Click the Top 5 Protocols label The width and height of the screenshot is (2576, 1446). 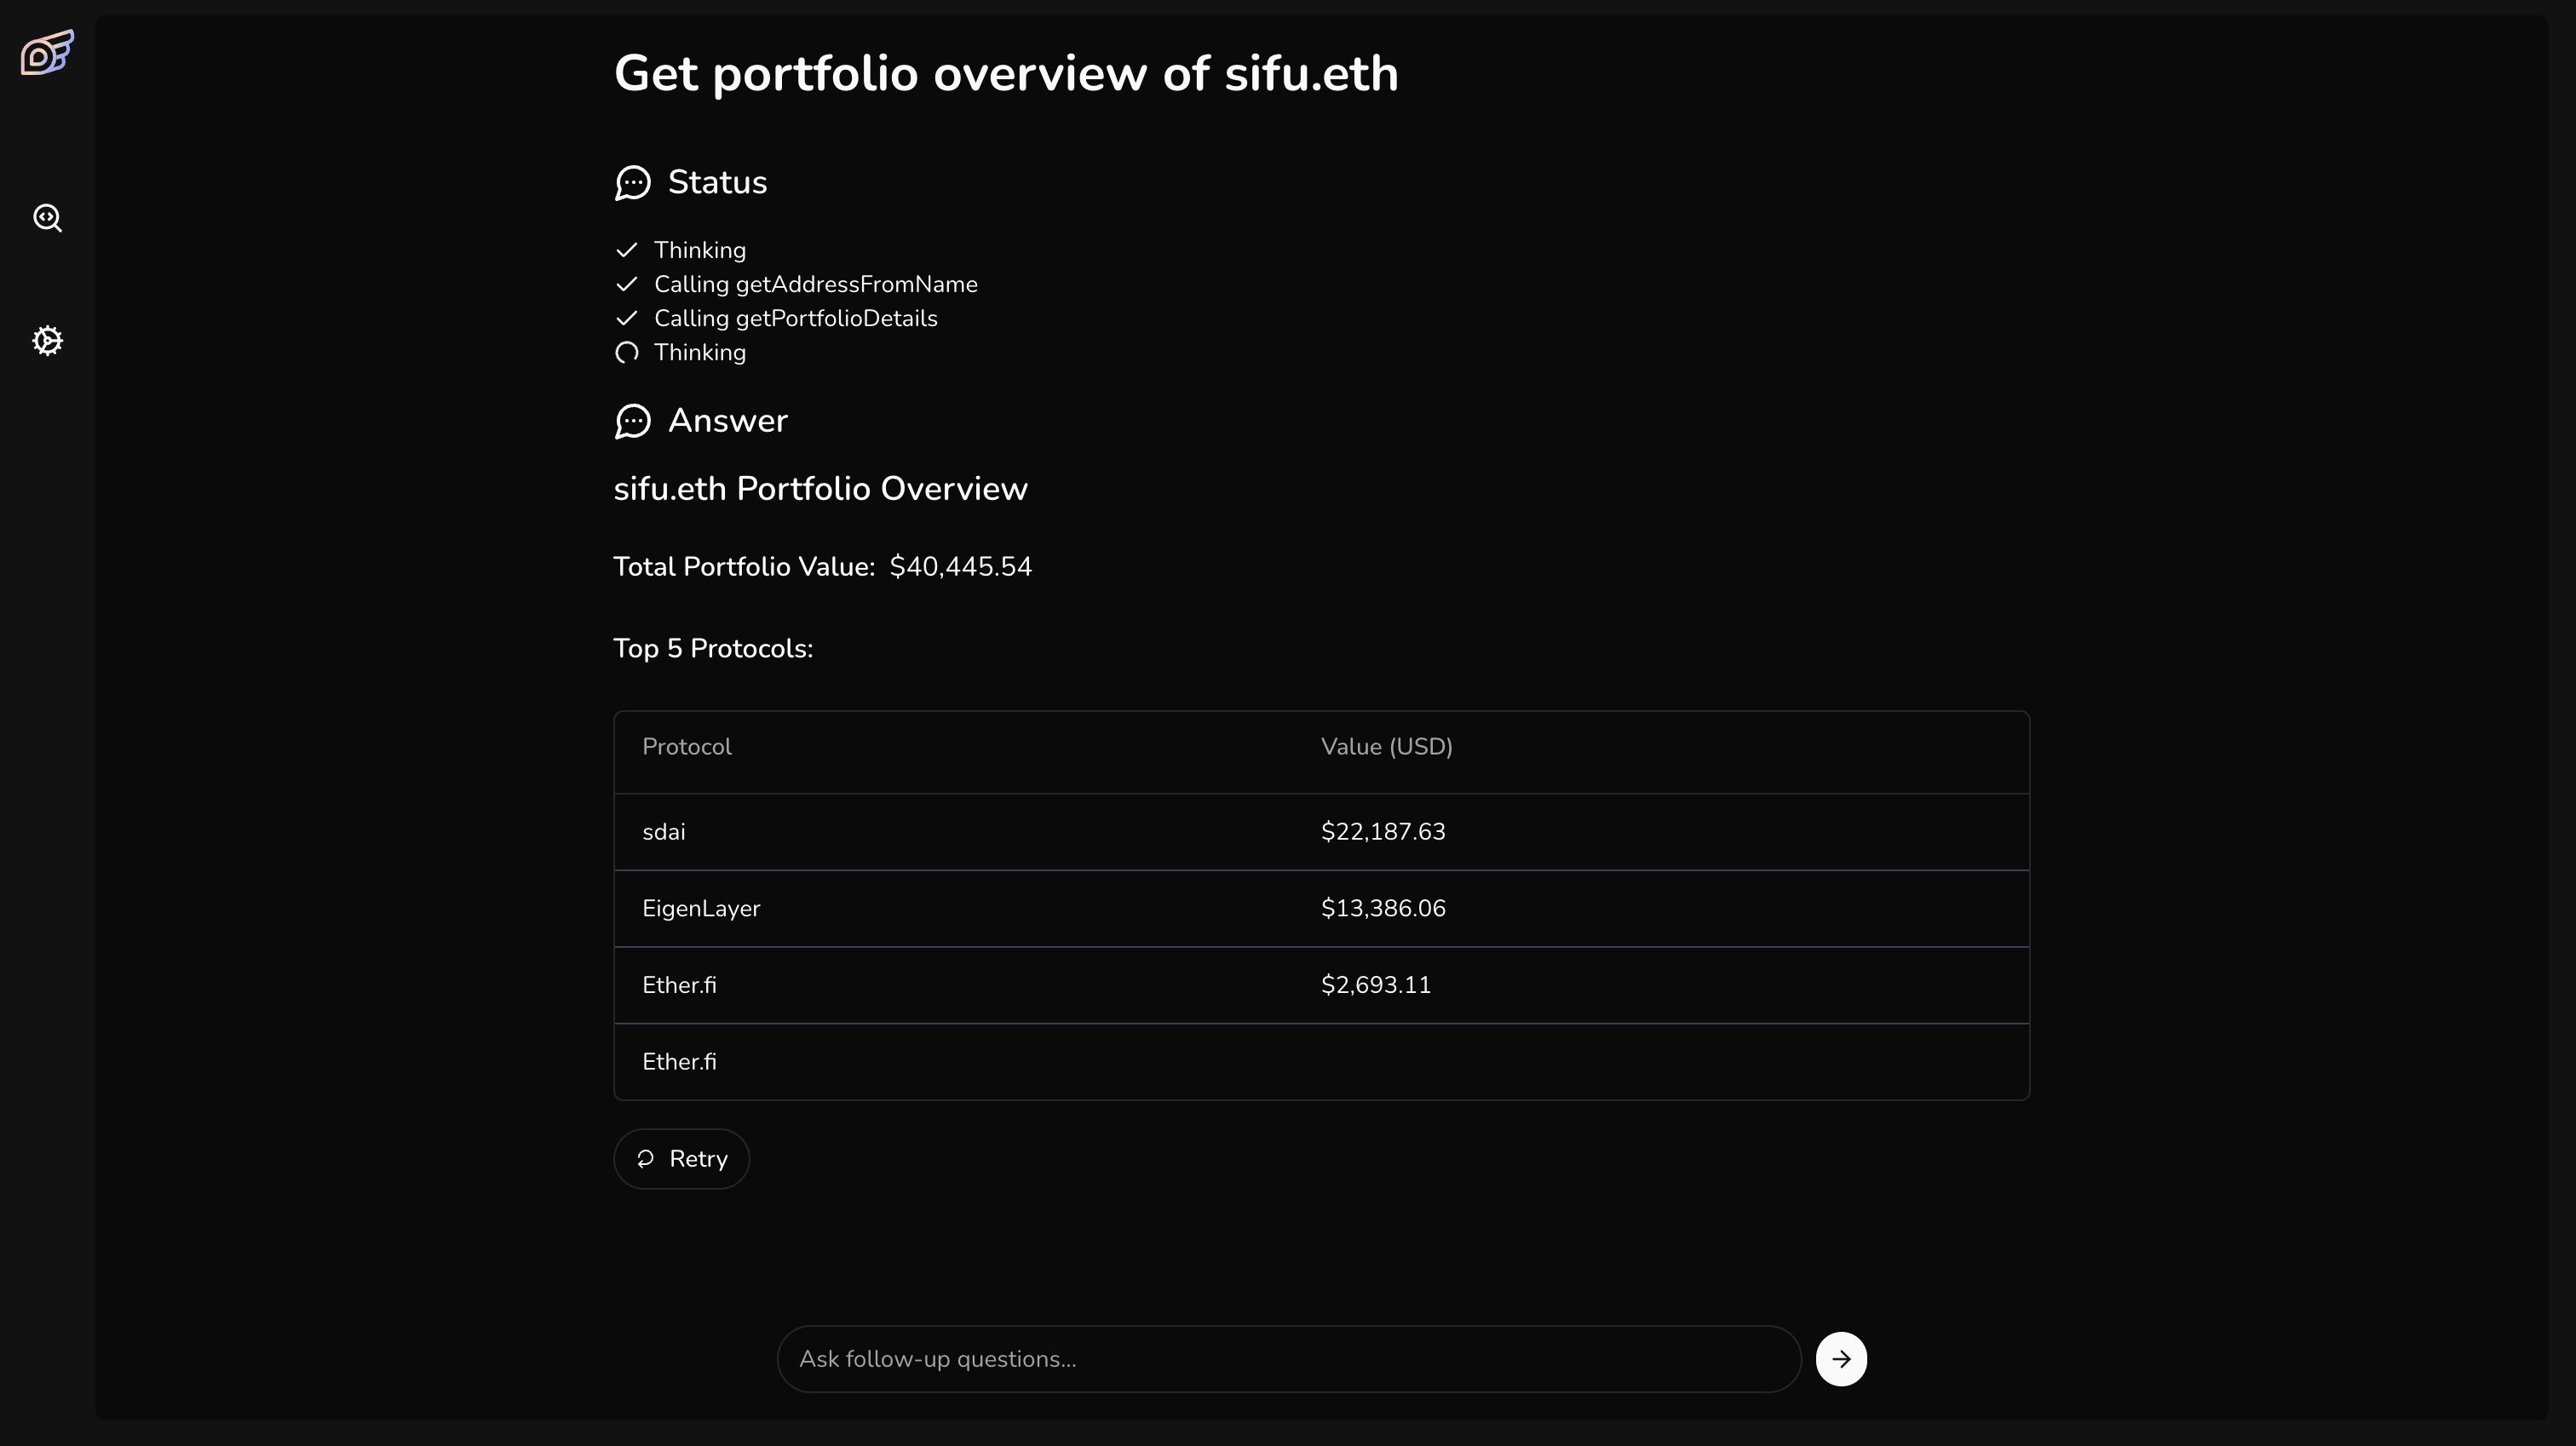[x=713, y=649]
